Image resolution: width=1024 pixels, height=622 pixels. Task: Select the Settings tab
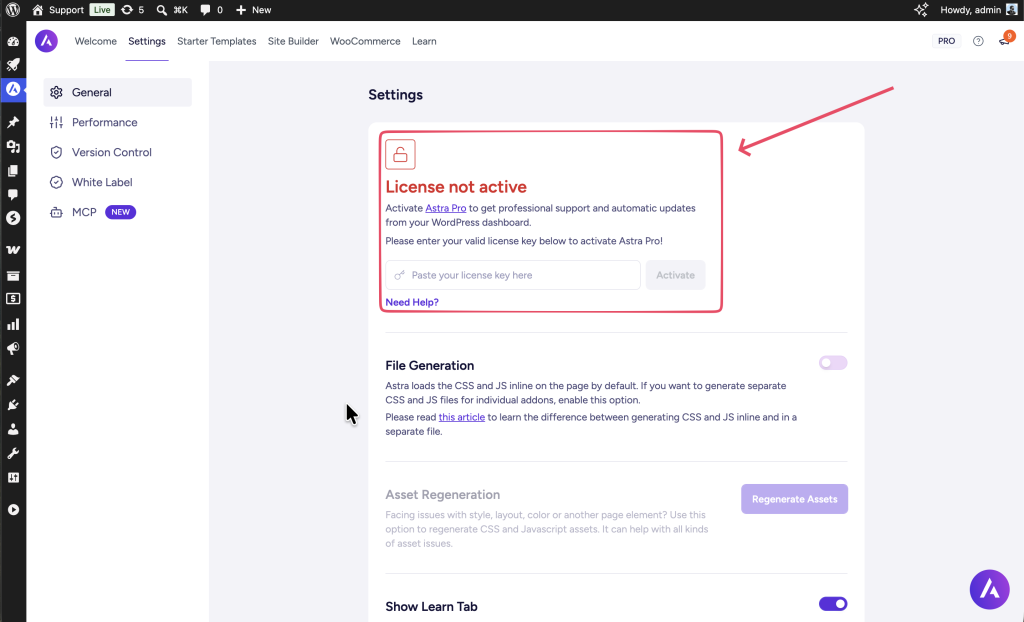tap(147, 41)
